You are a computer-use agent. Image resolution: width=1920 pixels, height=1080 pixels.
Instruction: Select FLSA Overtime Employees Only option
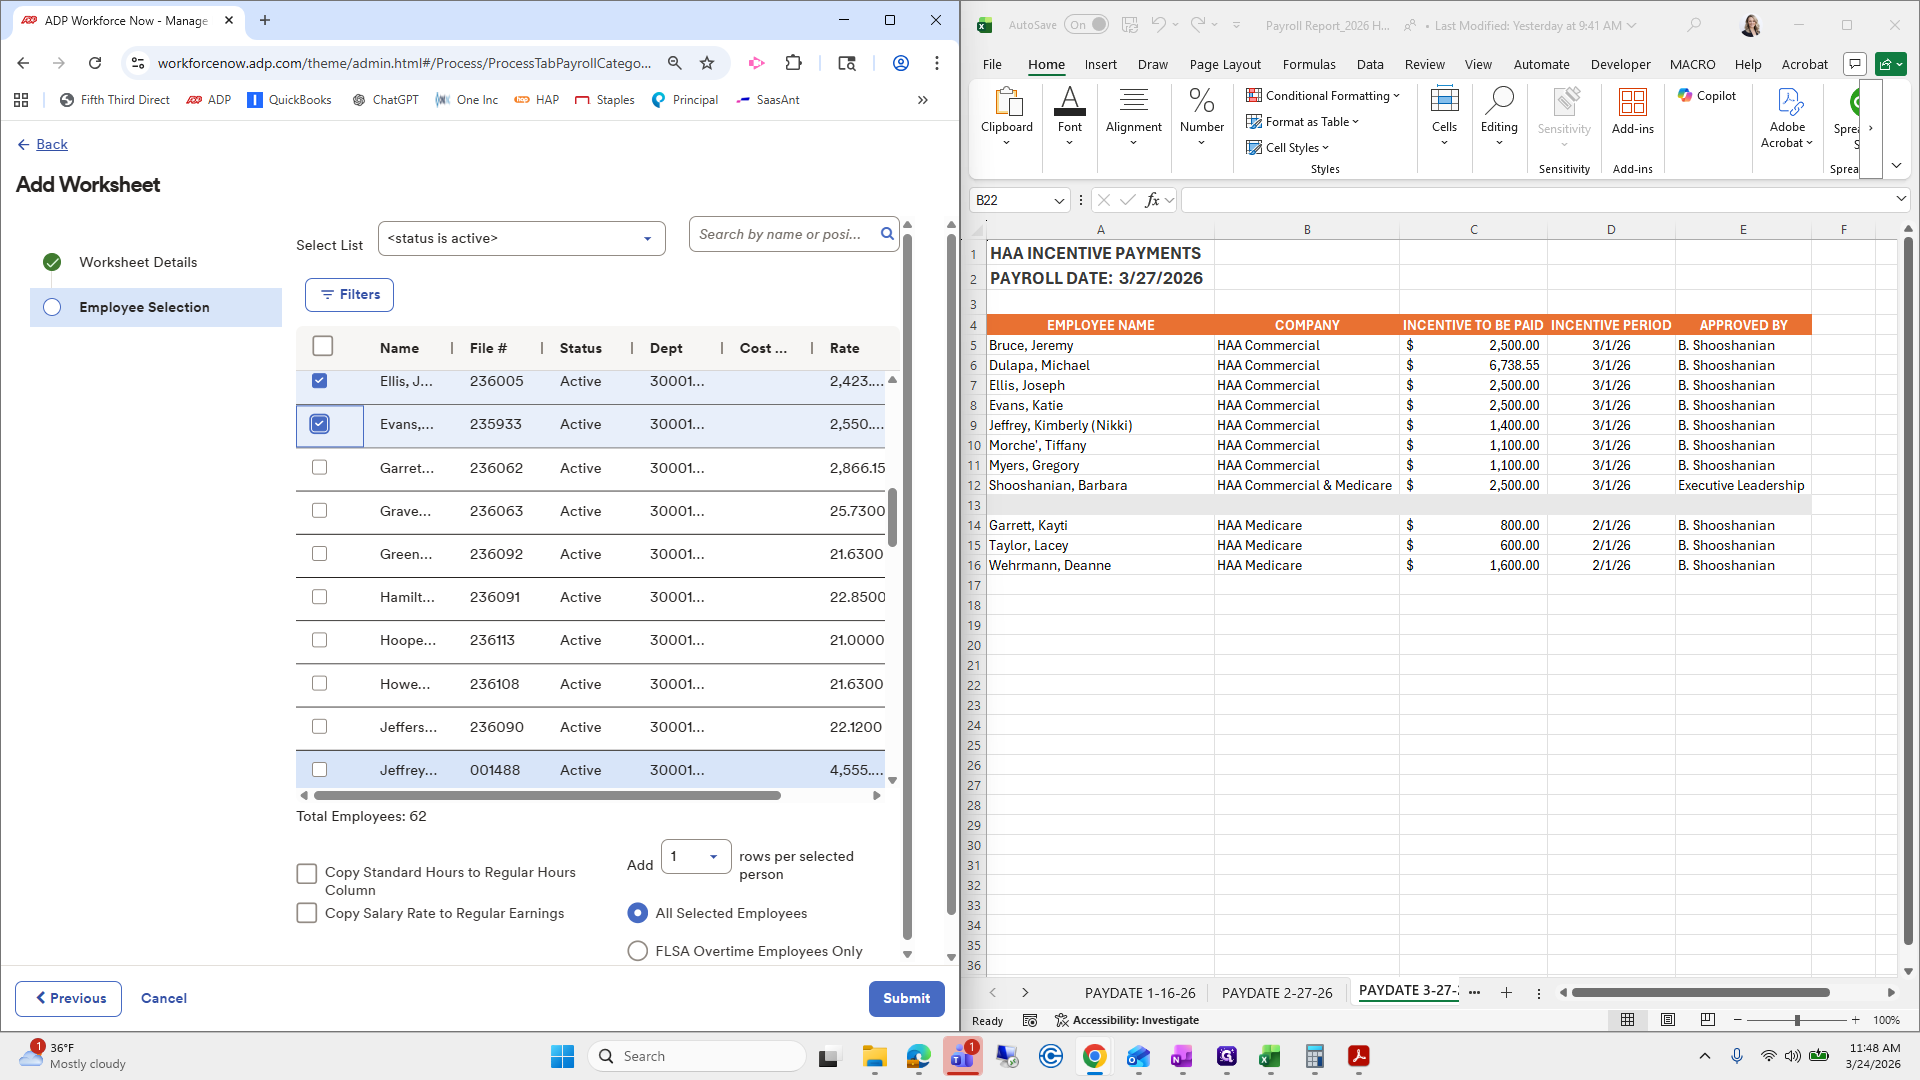(637, 951)
